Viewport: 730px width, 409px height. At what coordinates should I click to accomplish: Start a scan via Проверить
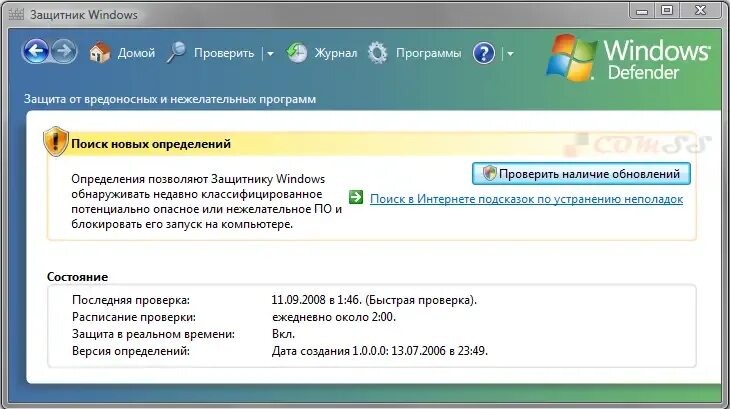click(x=224, y=54)
